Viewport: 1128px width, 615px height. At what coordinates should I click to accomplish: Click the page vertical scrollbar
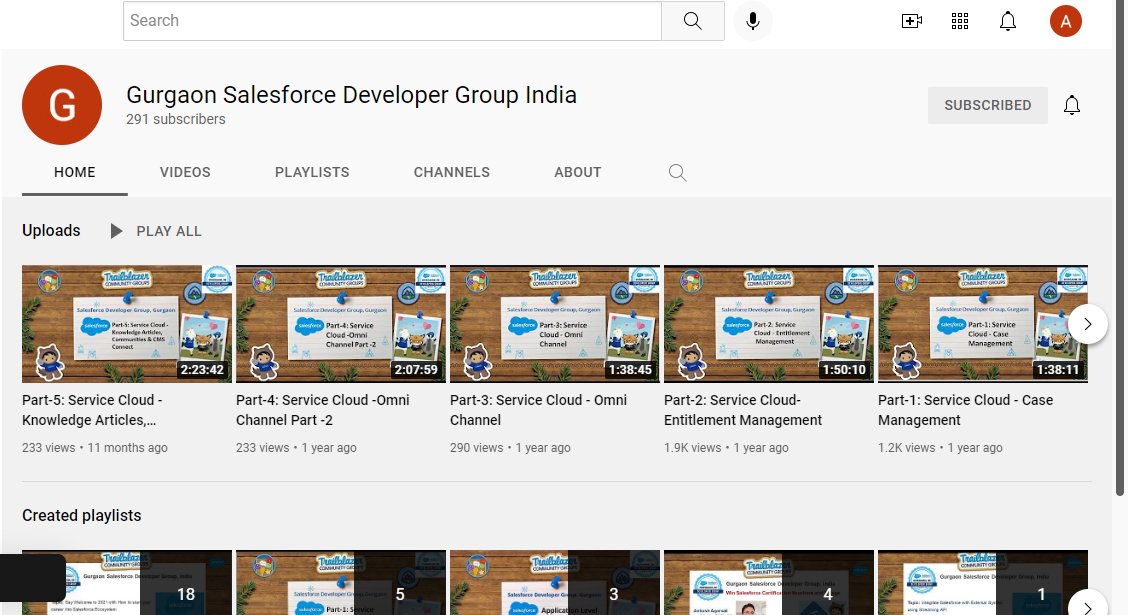1120,248
